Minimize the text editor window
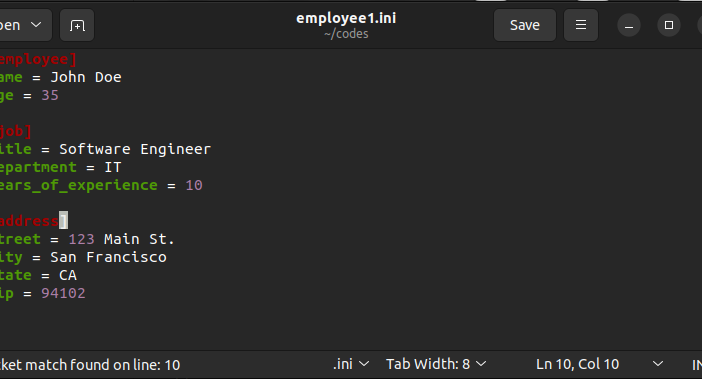 point(629,26)
